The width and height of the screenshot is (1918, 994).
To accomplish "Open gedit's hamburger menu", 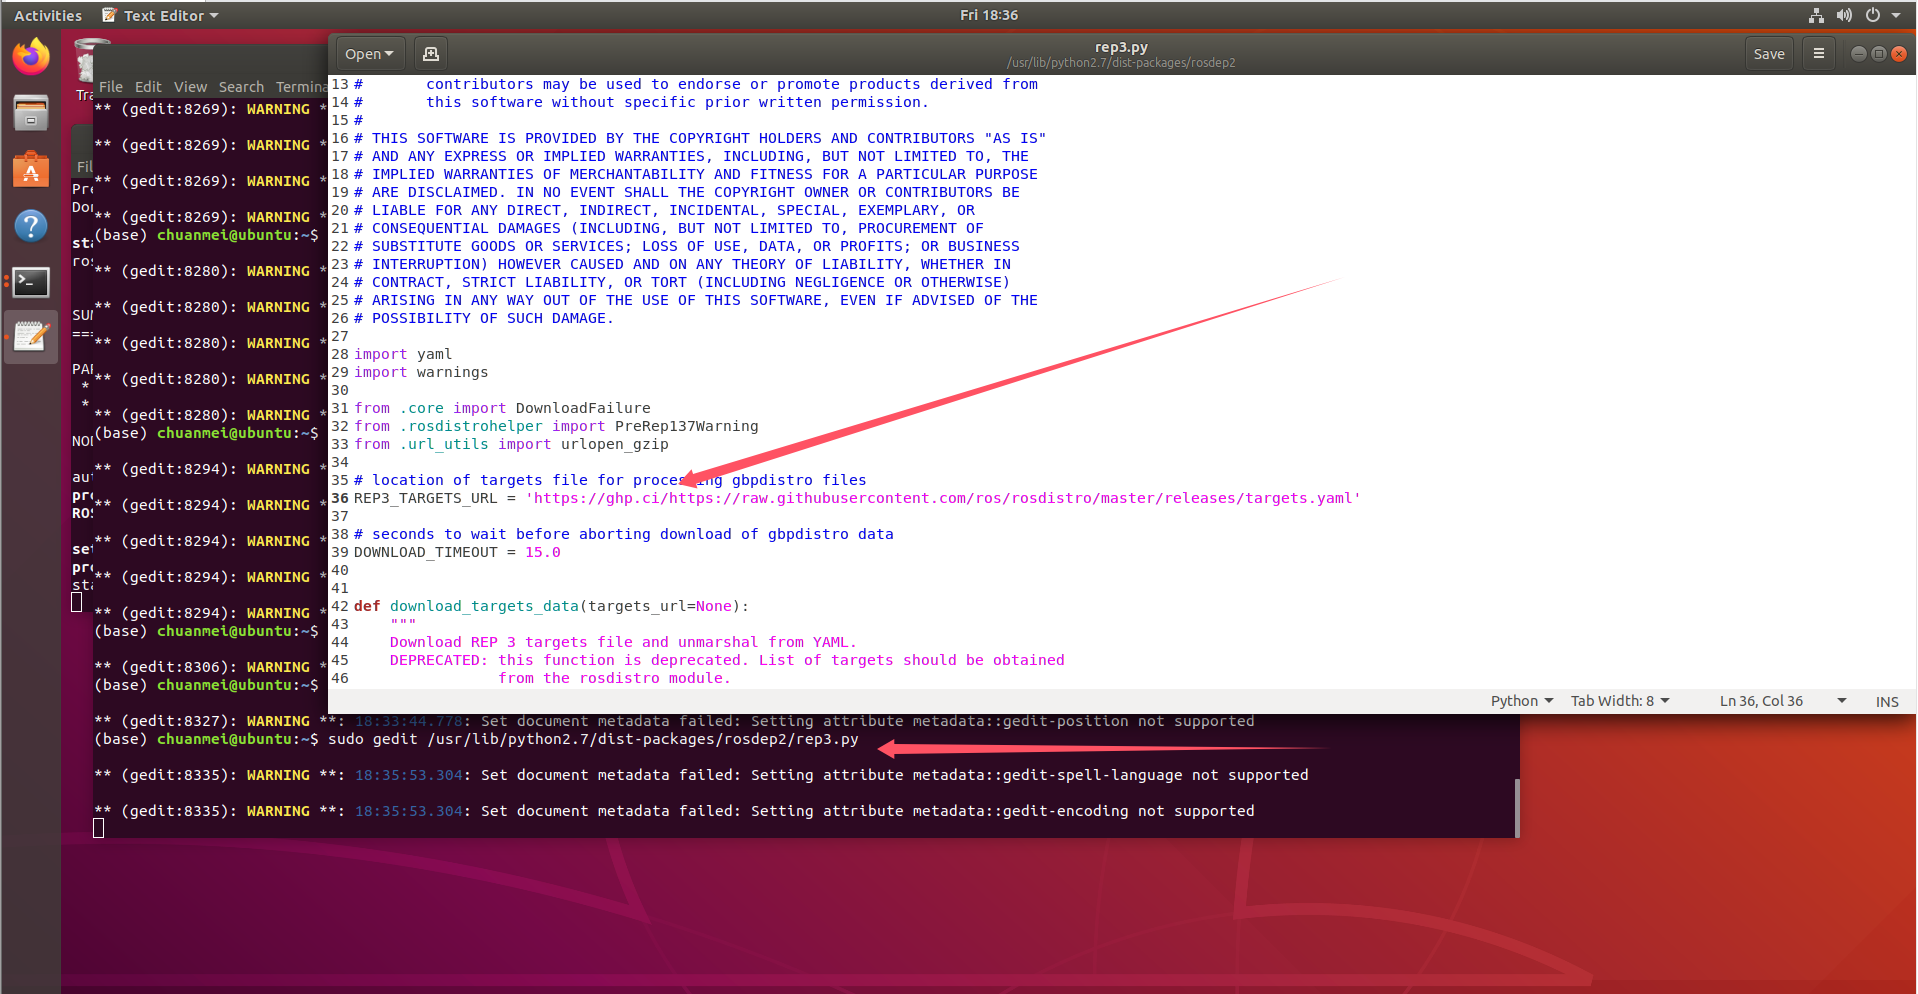I will 1817,52.
